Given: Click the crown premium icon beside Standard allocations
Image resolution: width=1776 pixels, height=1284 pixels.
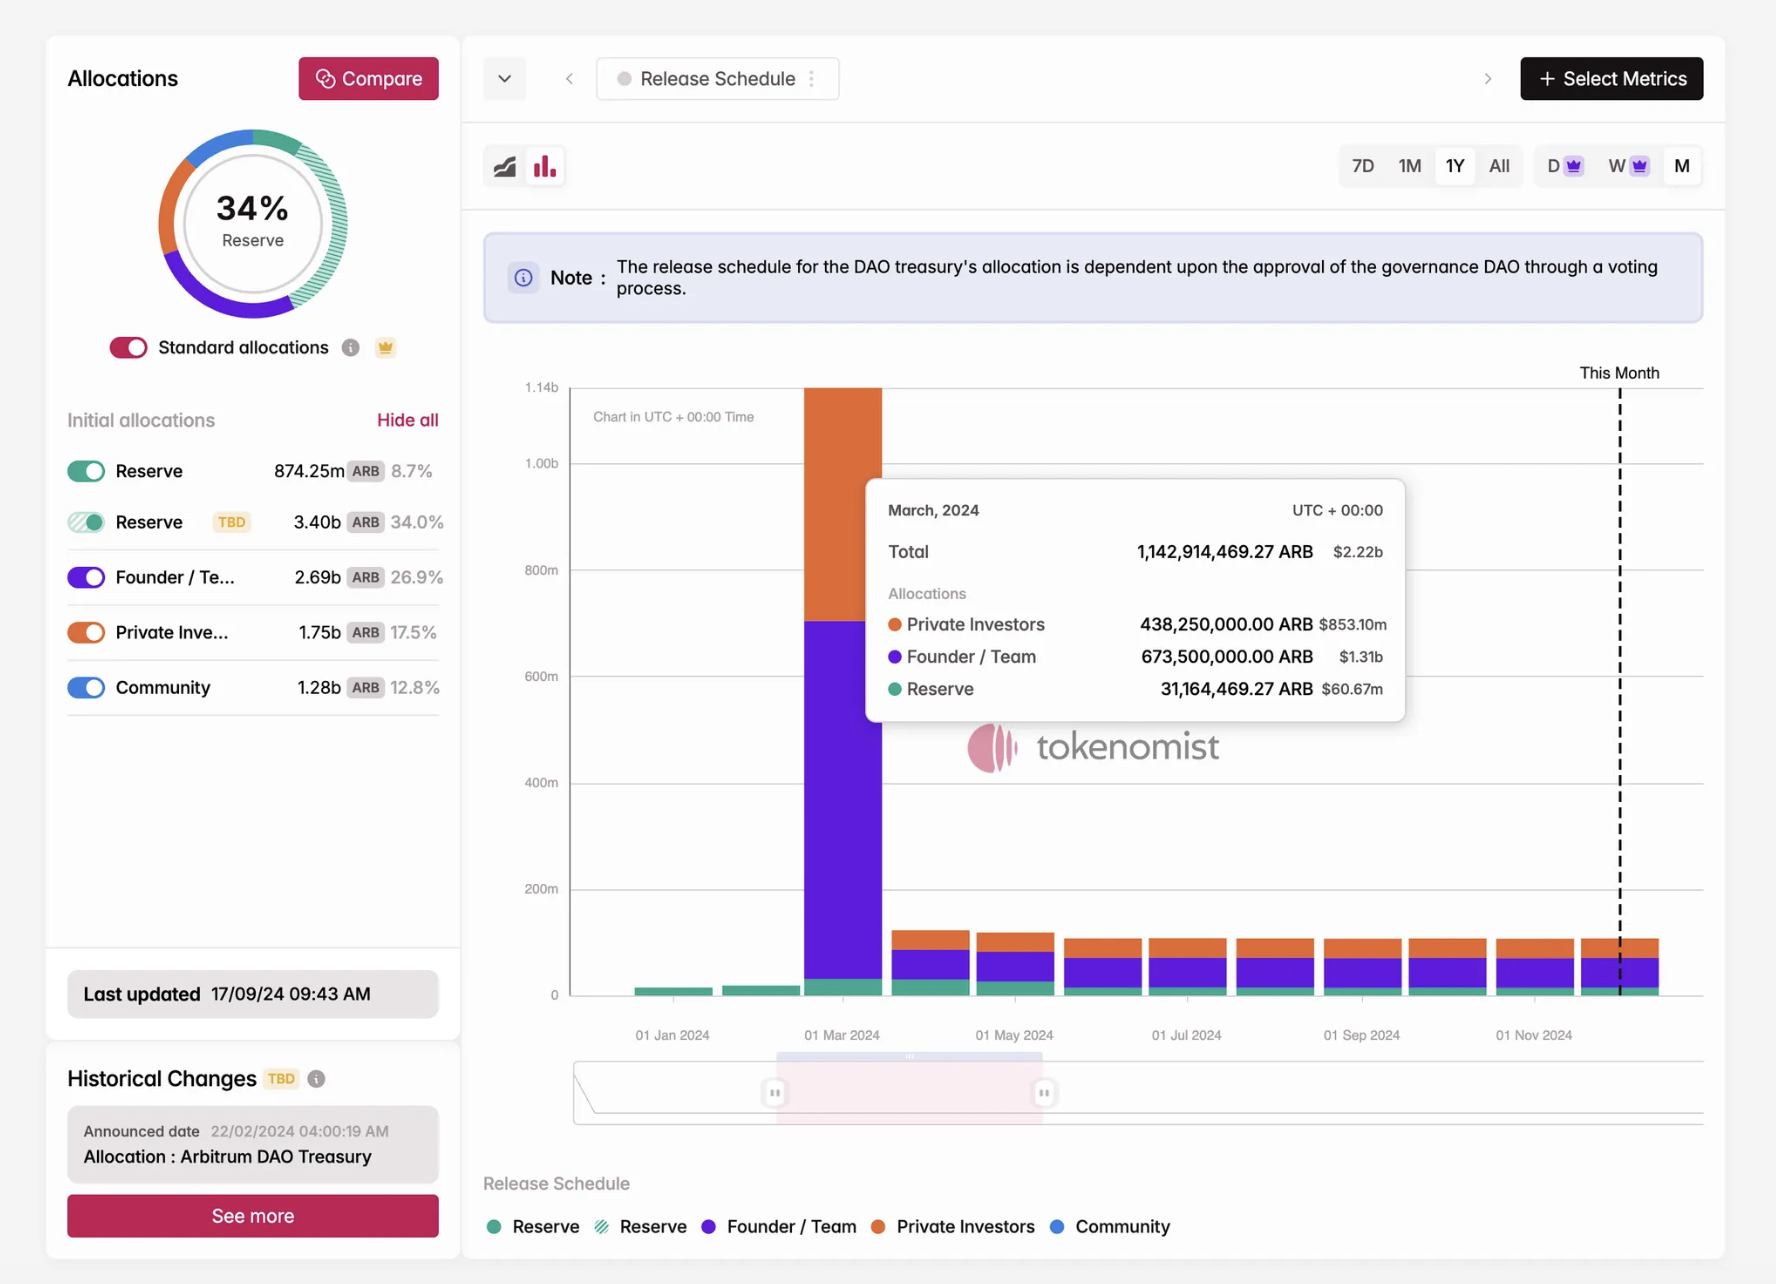Looking at the screenshot, I should [385, 348].
